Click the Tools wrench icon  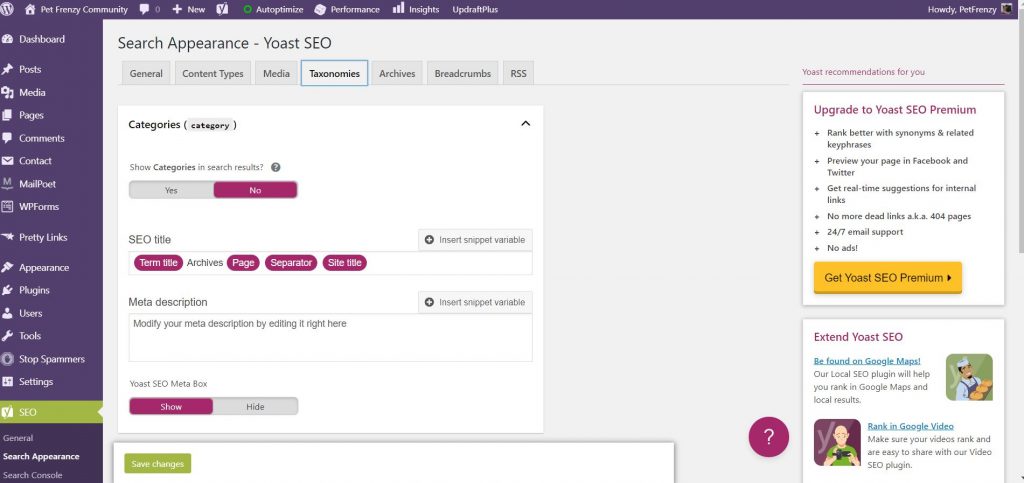click(x=8, y=335)
